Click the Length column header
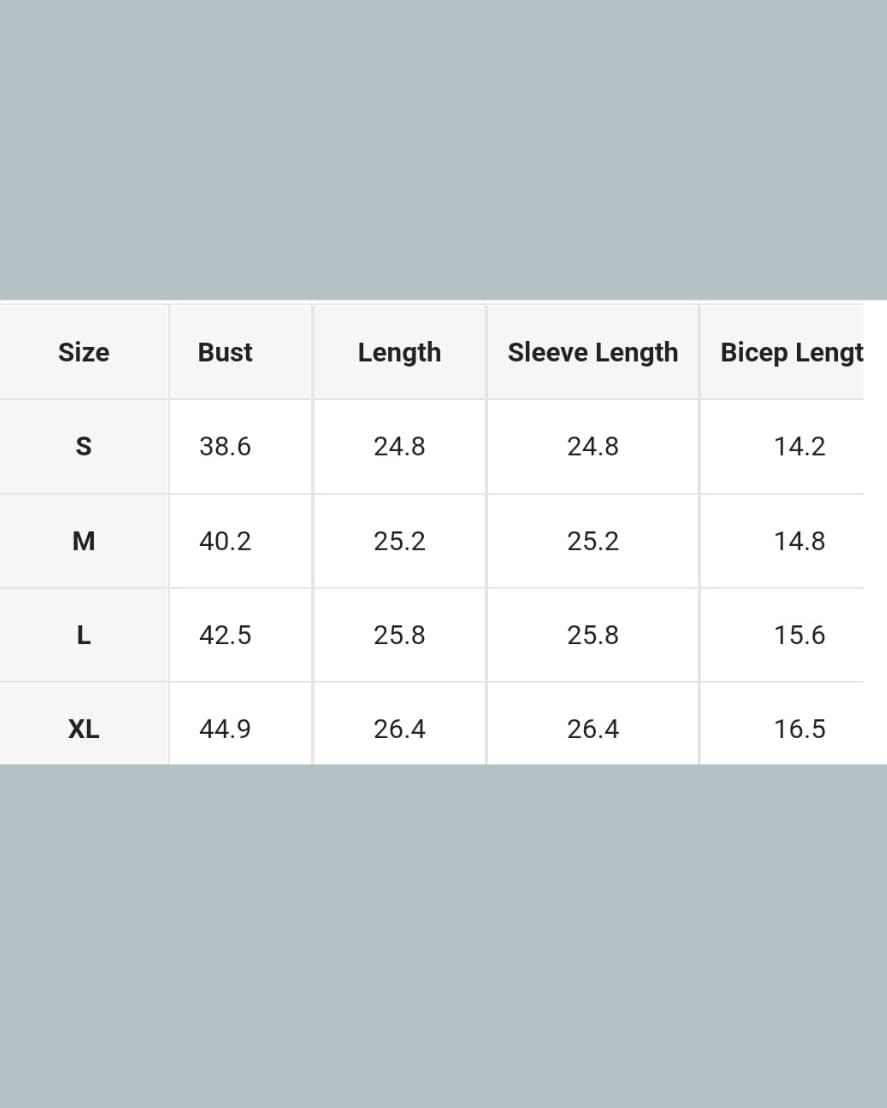The image size is (887, 1108). pyautogui.click(x=399, y=352)
